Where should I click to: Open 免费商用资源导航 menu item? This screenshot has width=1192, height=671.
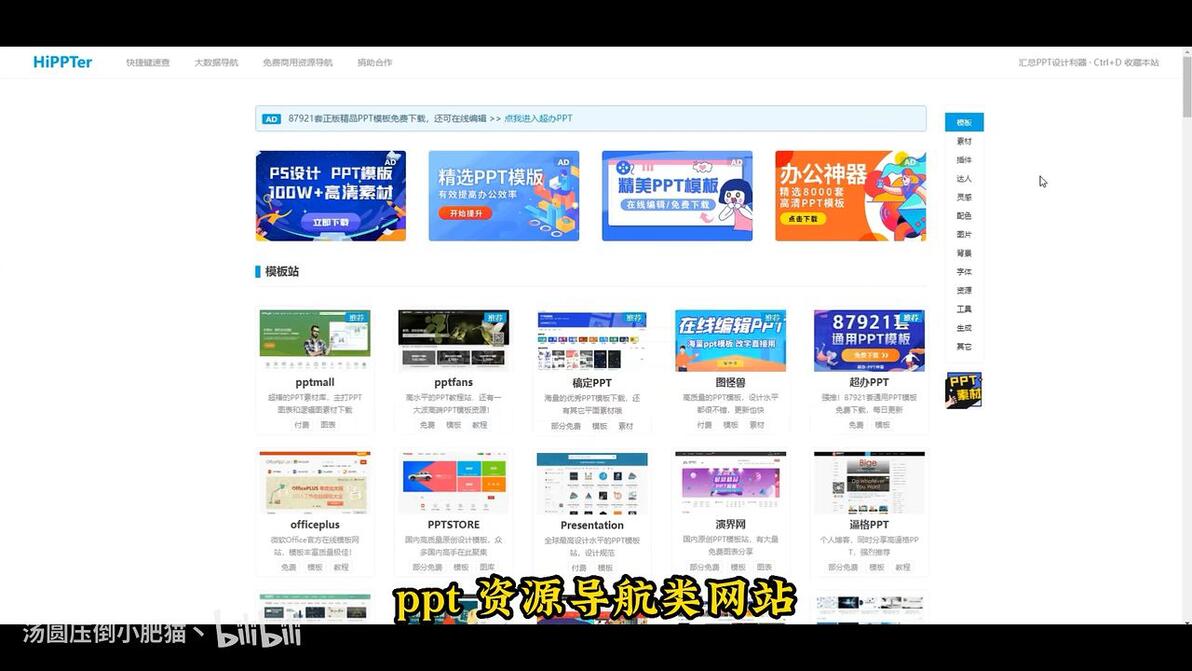[x=297, y=63]
